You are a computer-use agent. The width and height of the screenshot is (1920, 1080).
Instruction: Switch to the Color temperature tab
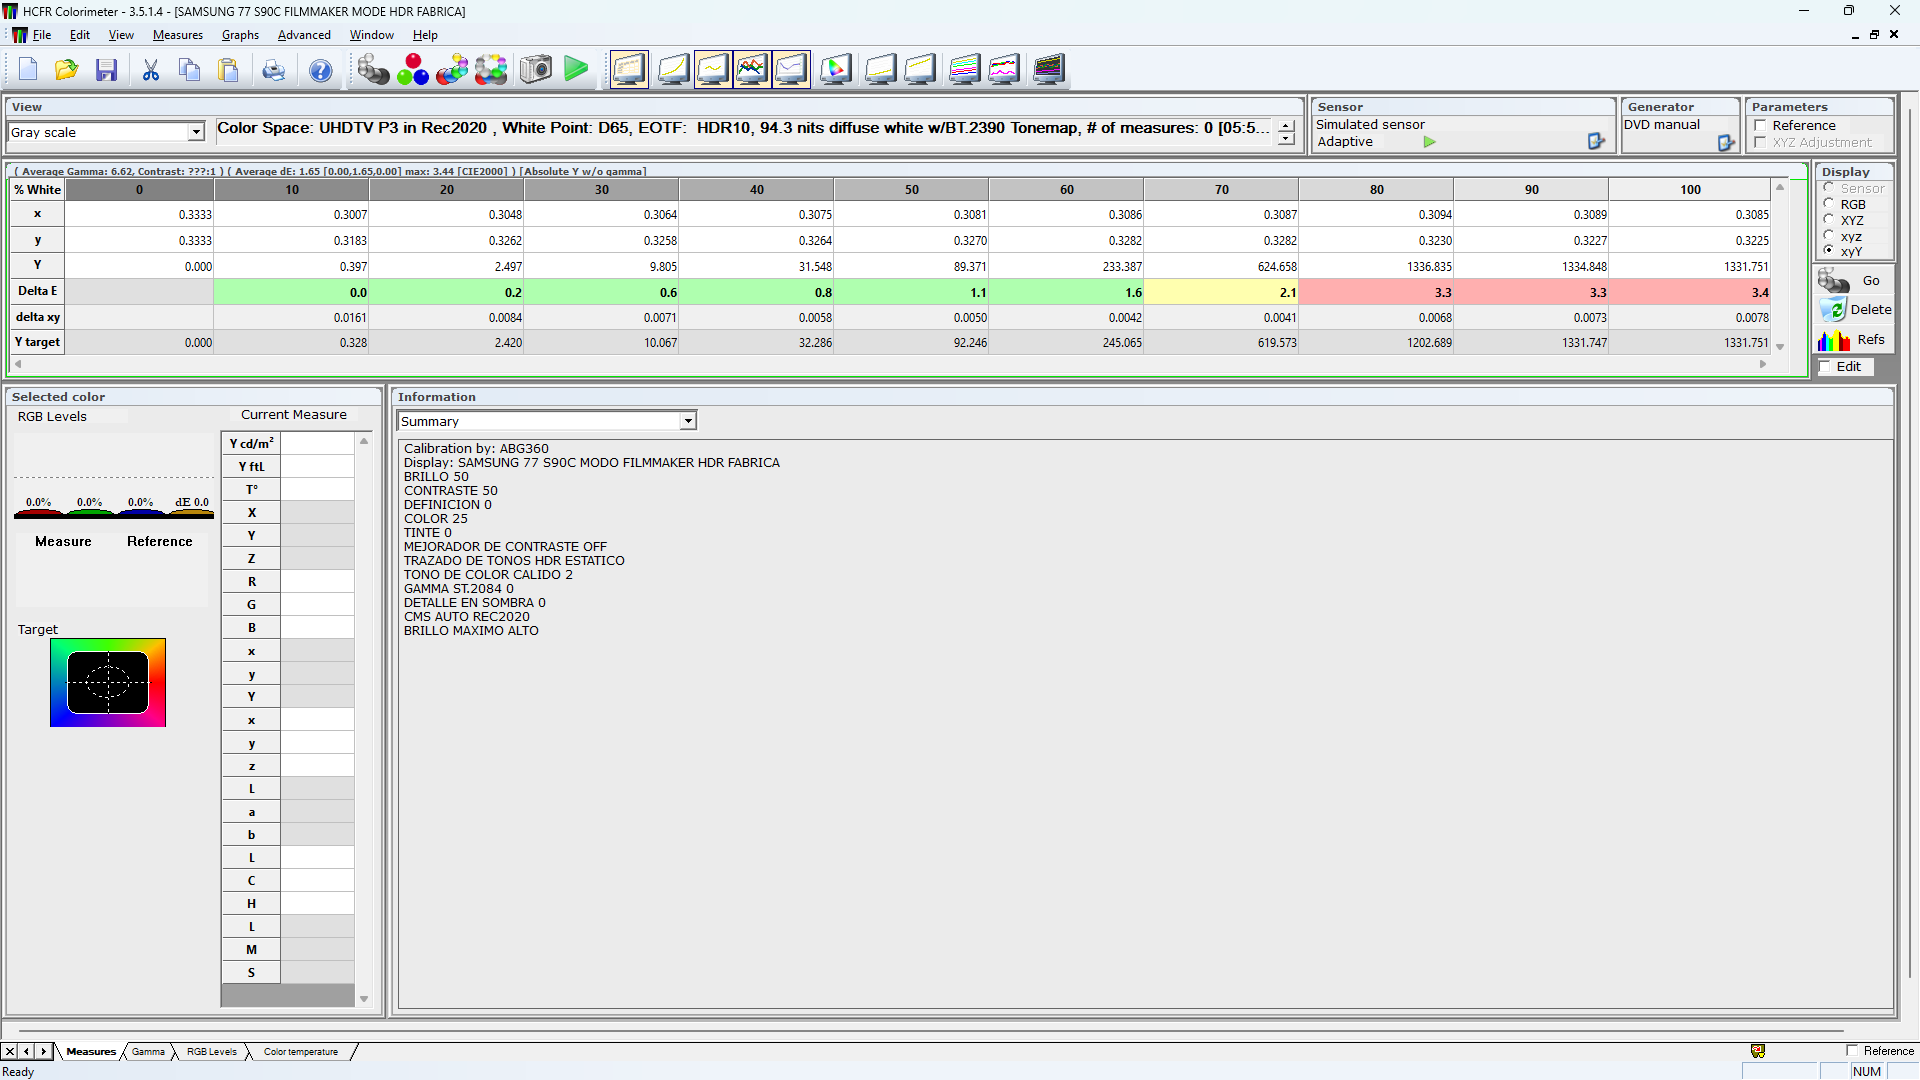(300, 1052)
